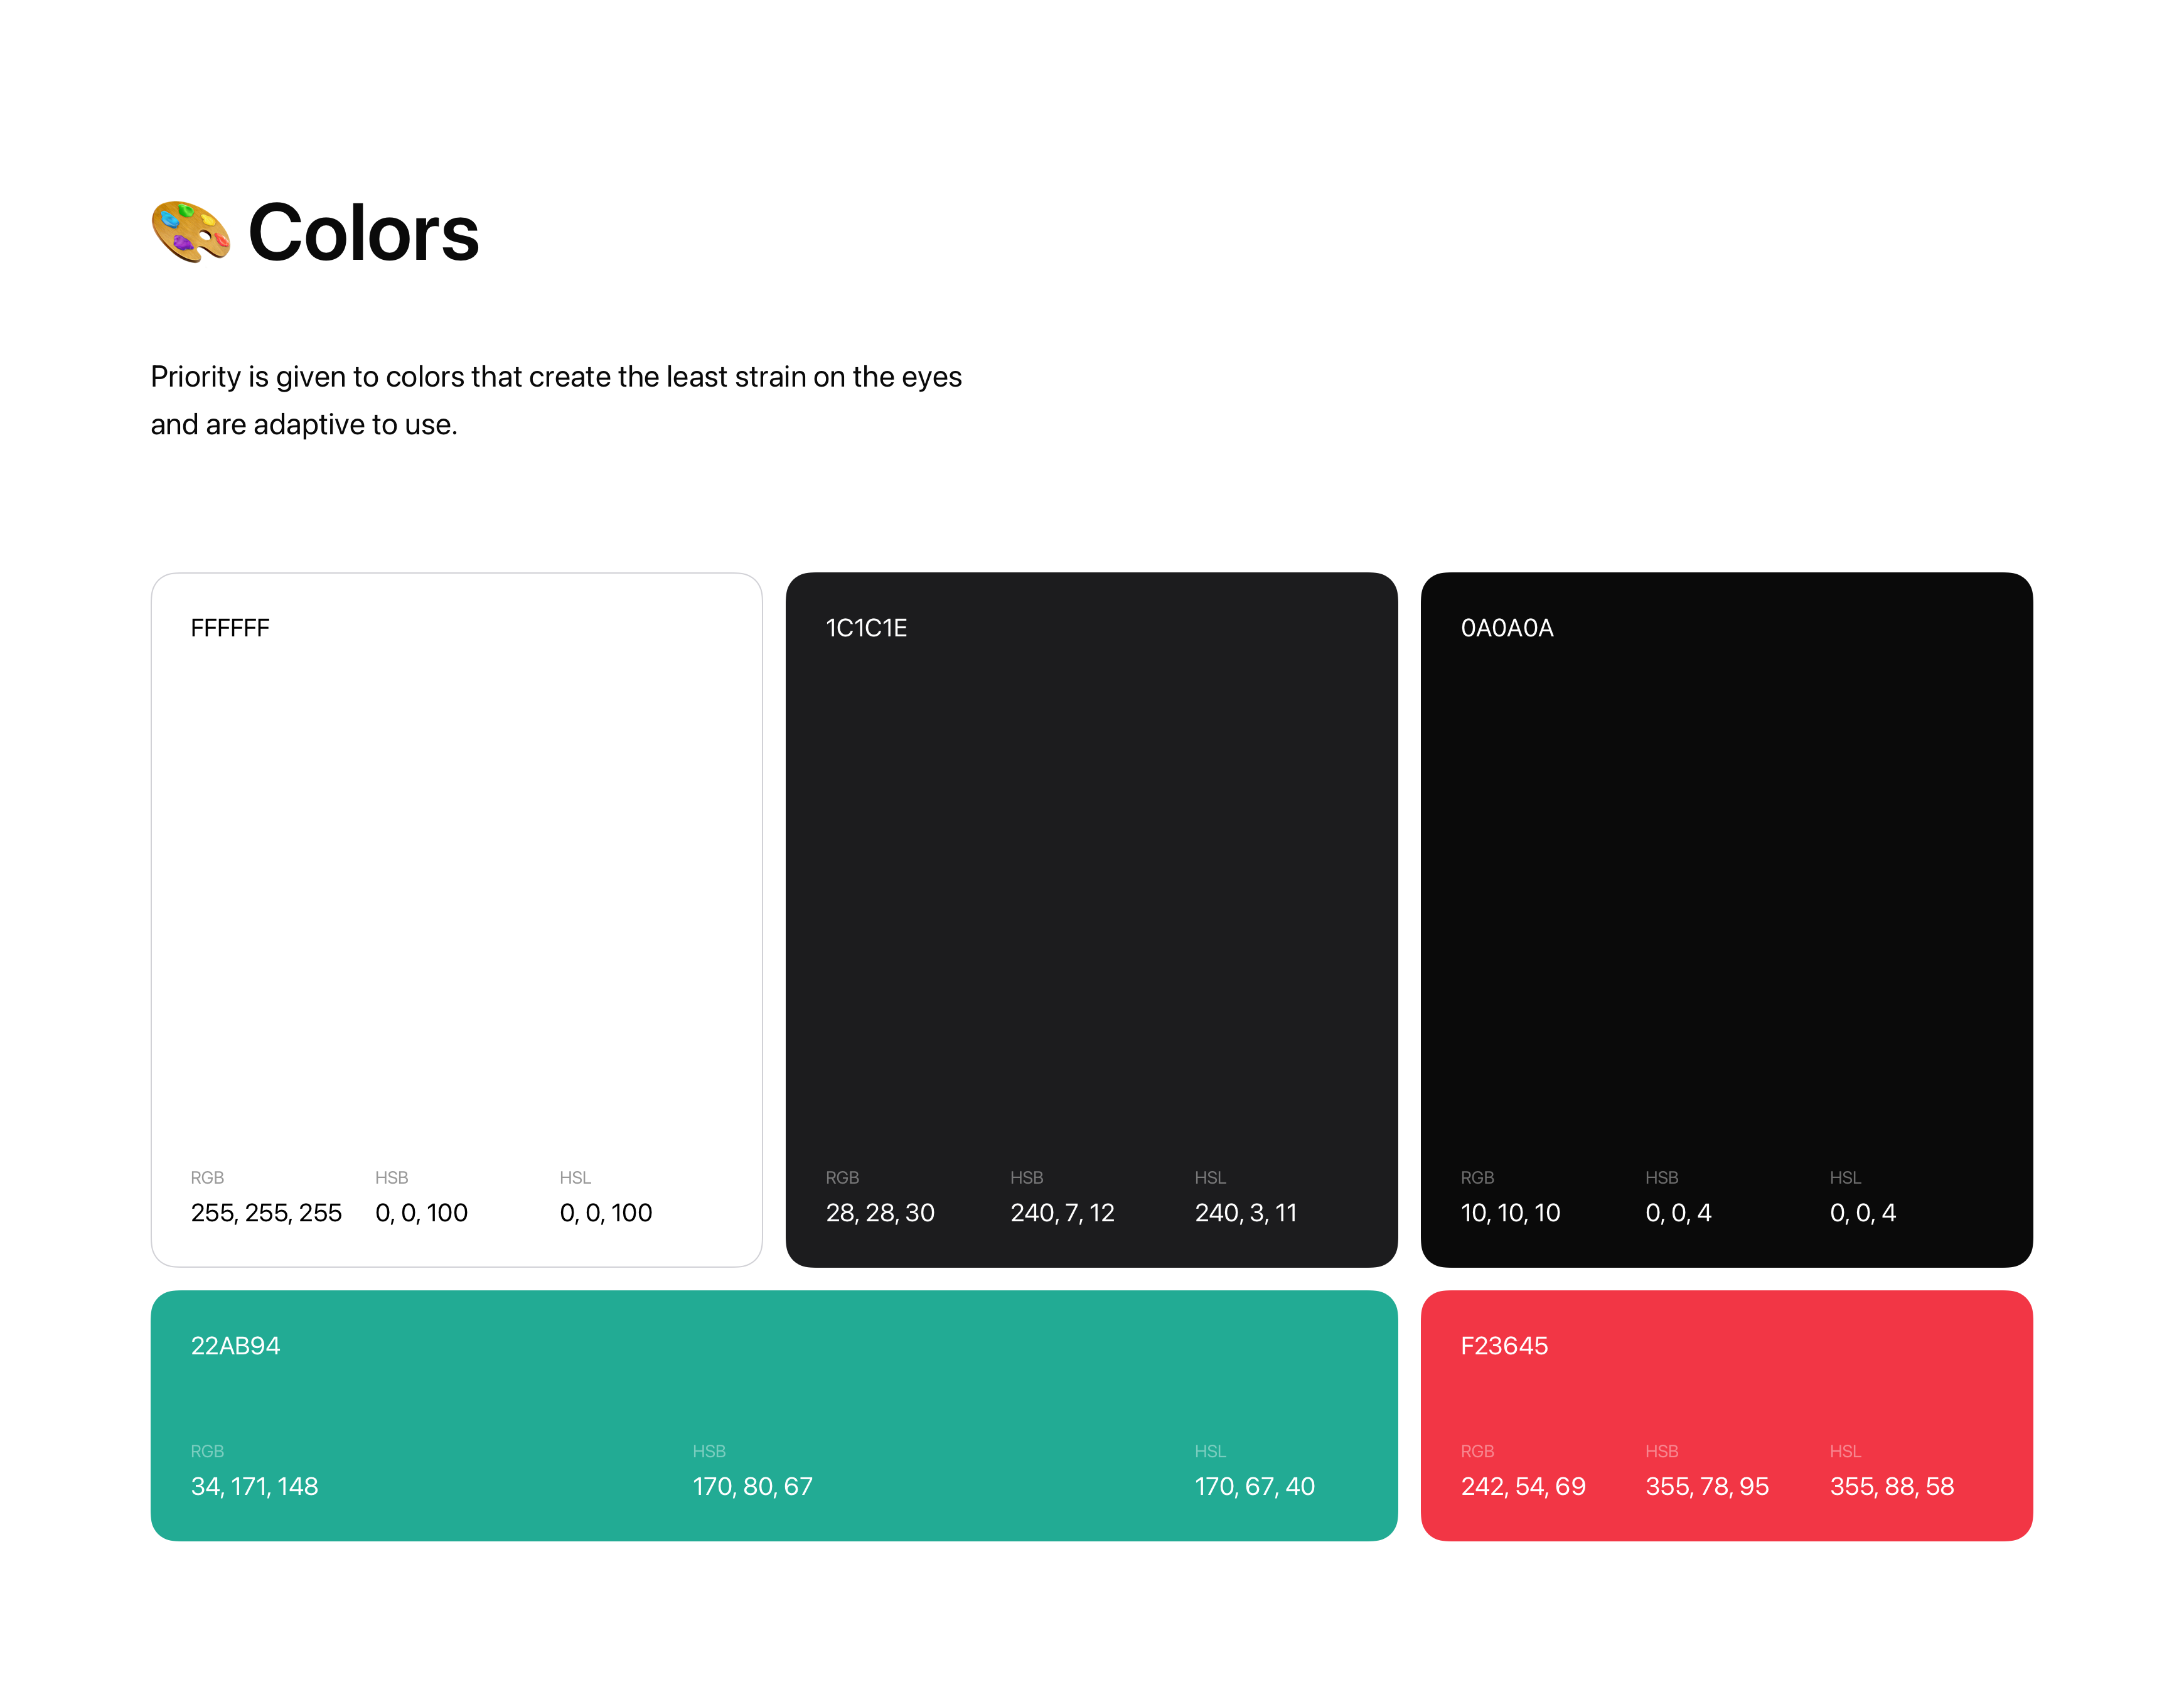This screenshot has width=2184, height=1692.
Task: Click HSL value 170, 67, 40
Action: point(1254,1487)
